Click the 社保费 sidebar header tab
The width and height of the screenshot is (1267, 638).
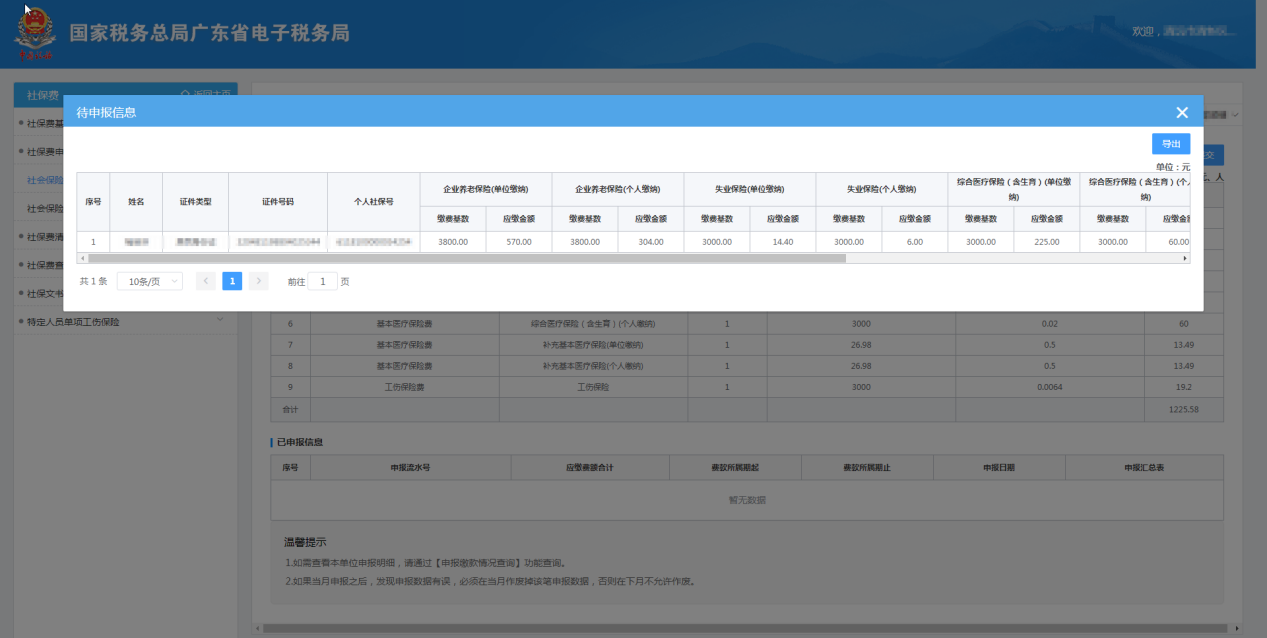[x=43, y=95]
